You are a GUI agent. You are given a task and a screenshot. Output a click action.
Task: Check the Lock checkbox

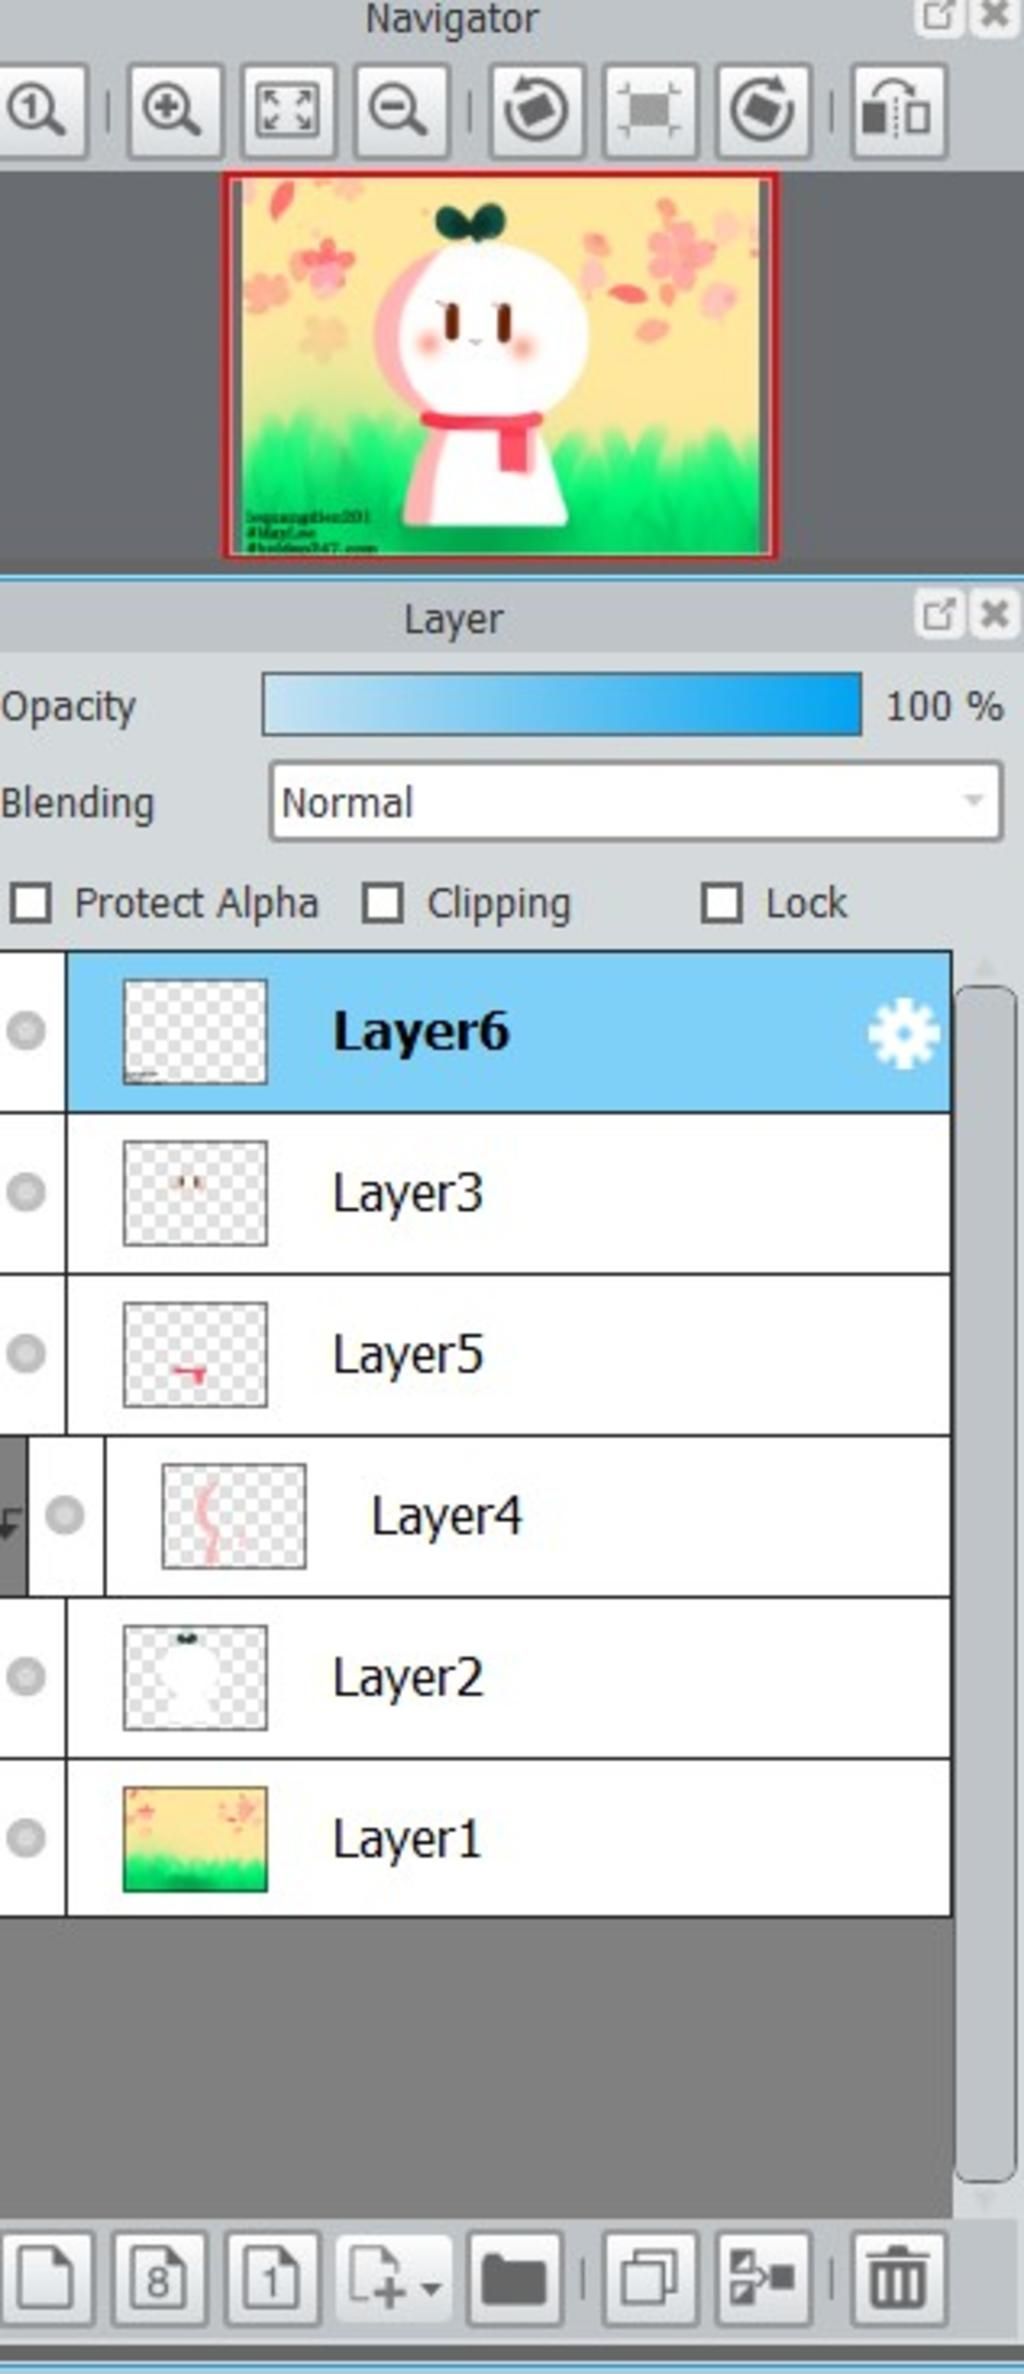point(722,903)
